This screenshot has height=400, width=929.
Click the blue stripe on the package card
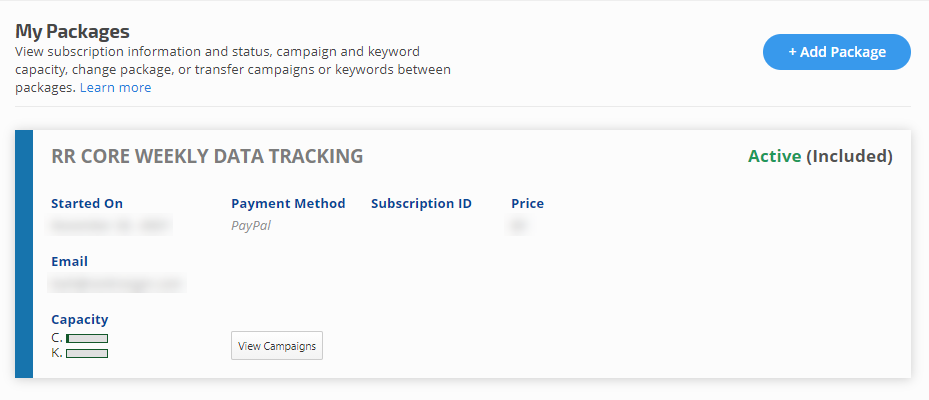[24, 254]
